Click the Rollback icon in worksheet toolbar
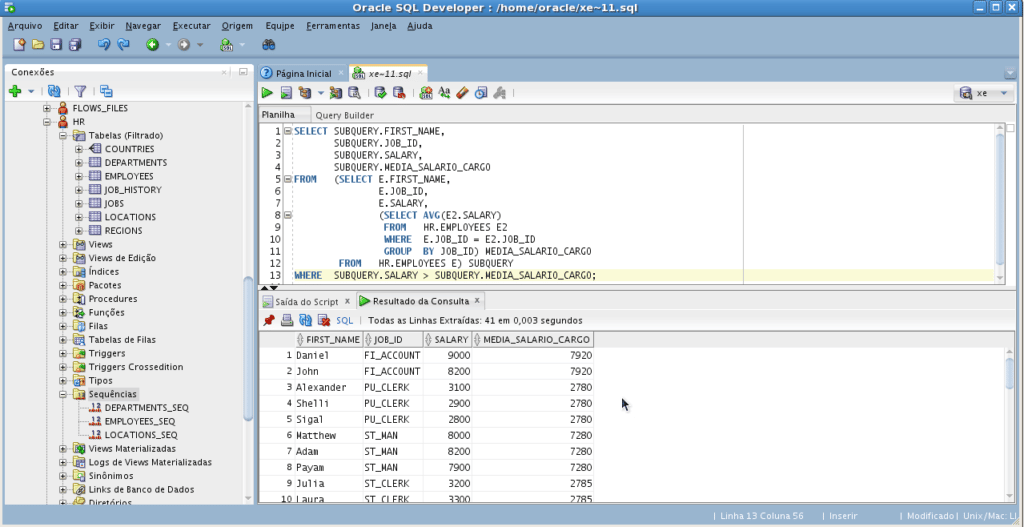 (x=399, y=93)
